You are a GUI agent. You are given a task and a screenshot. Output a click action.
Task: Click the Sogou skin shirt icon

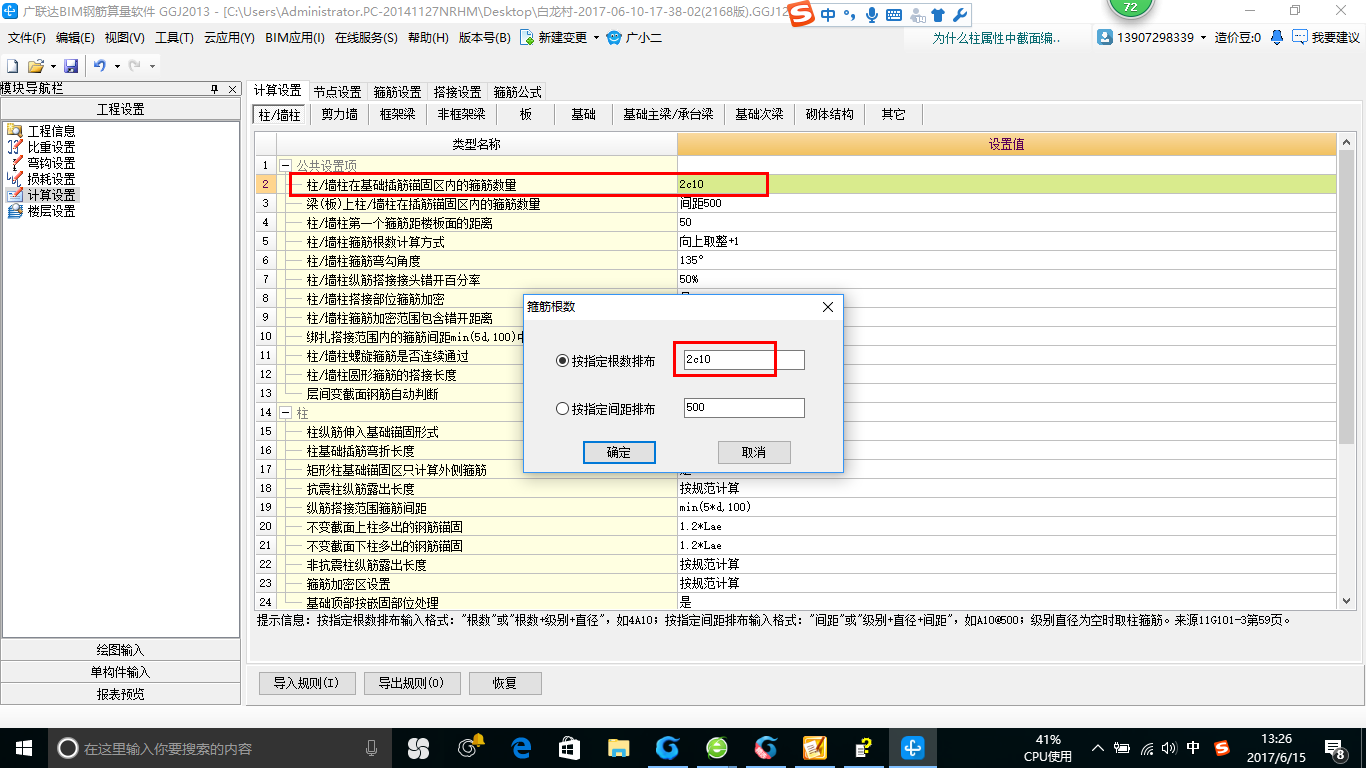(x=937, y=15)
